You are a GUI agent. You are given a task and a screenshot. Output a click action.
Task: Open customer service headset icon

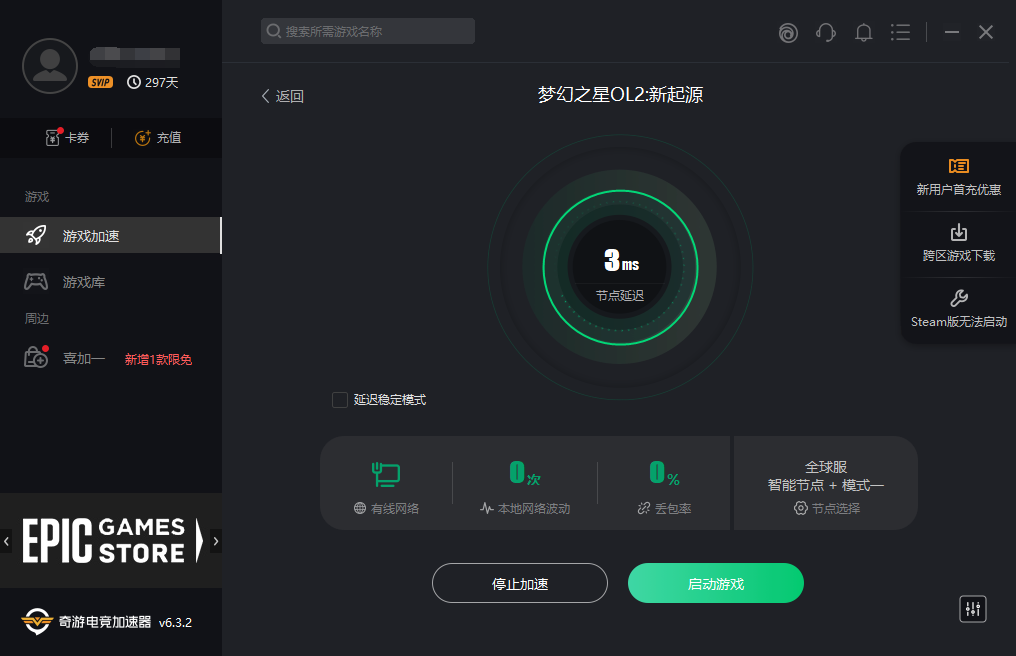tap(826, 32)
